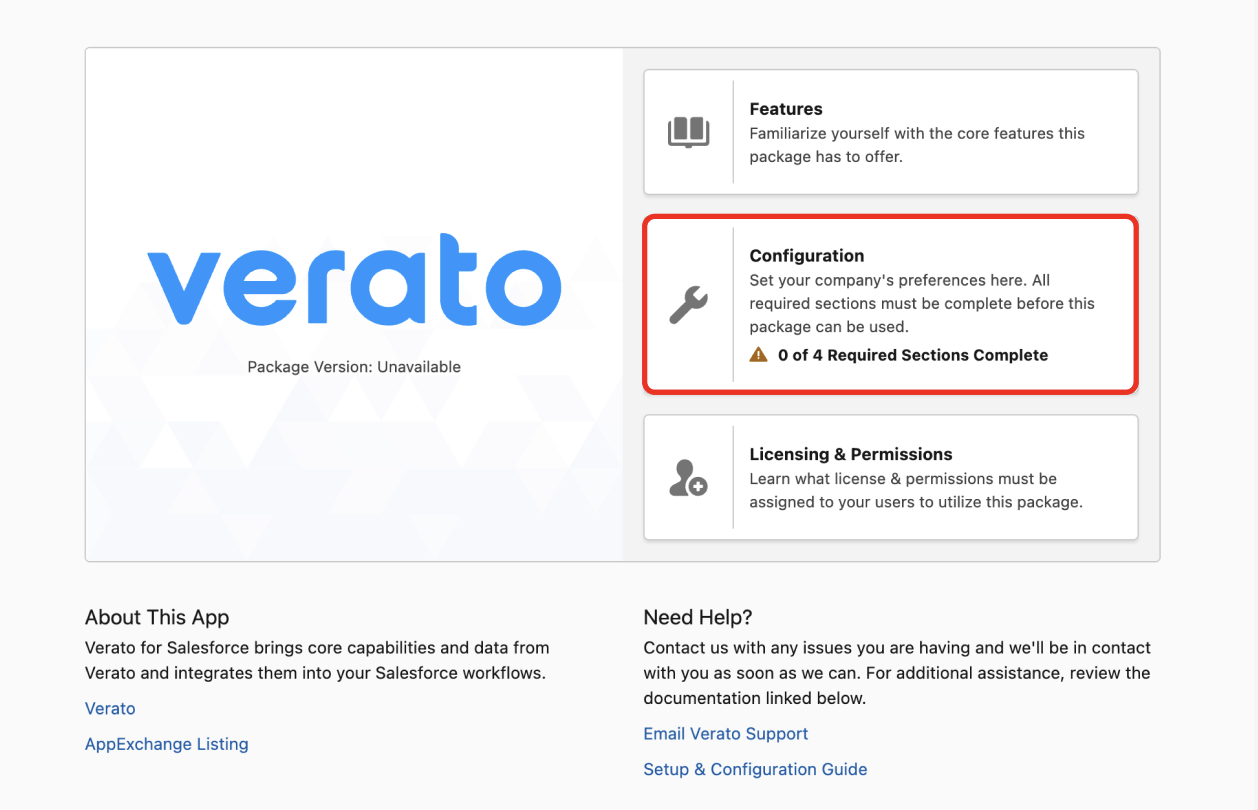Click the "Need Help?" heading
The width and height of the screenshot is (1258, 810).
tap(698, 617)
